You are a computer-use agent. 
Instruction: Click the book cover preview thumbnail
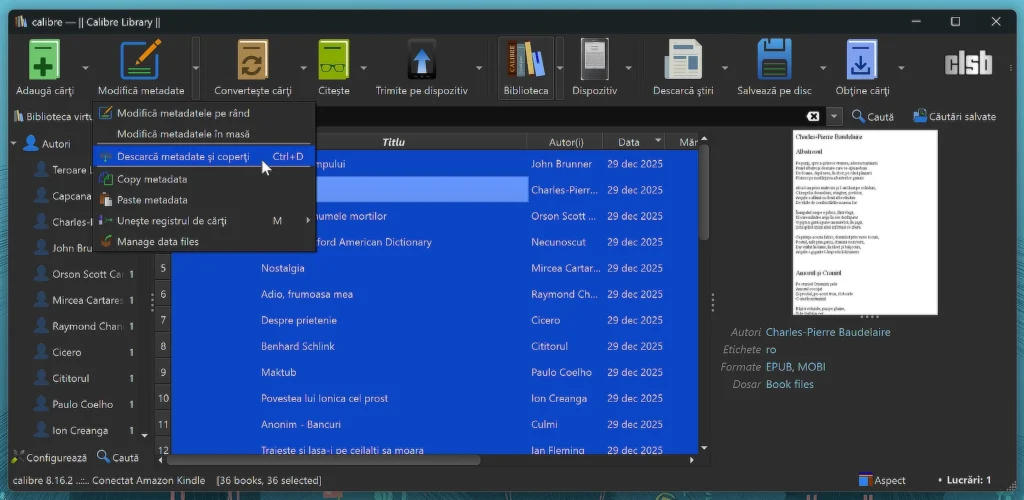(x=865, y=221)
